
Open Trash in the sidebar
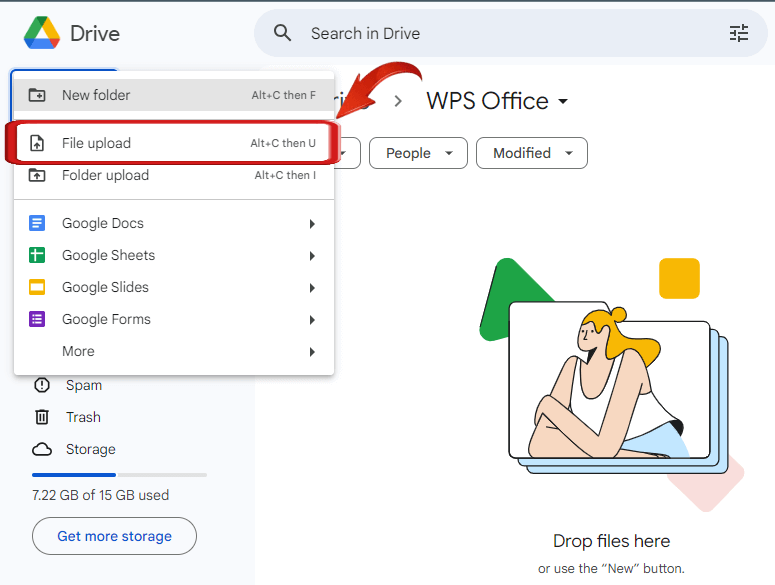click(83, 417)
